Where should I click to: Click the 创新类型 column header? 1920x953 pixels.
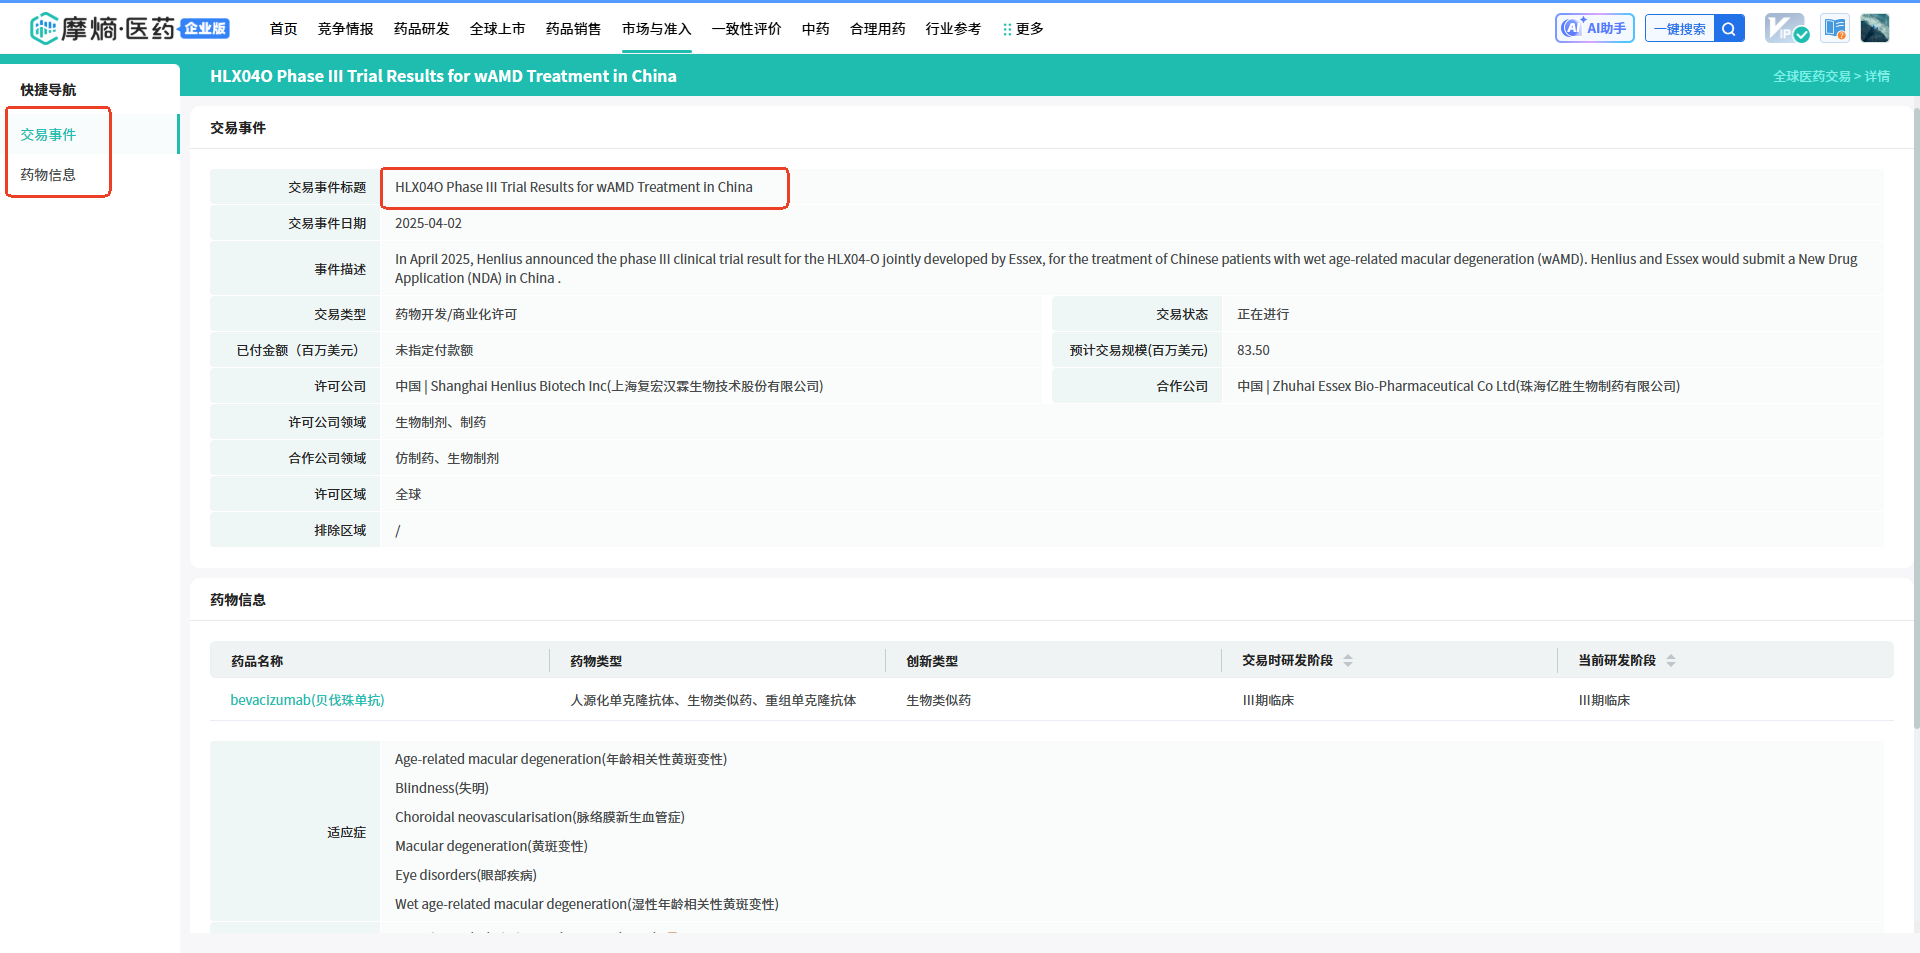[x=932, y=661]
